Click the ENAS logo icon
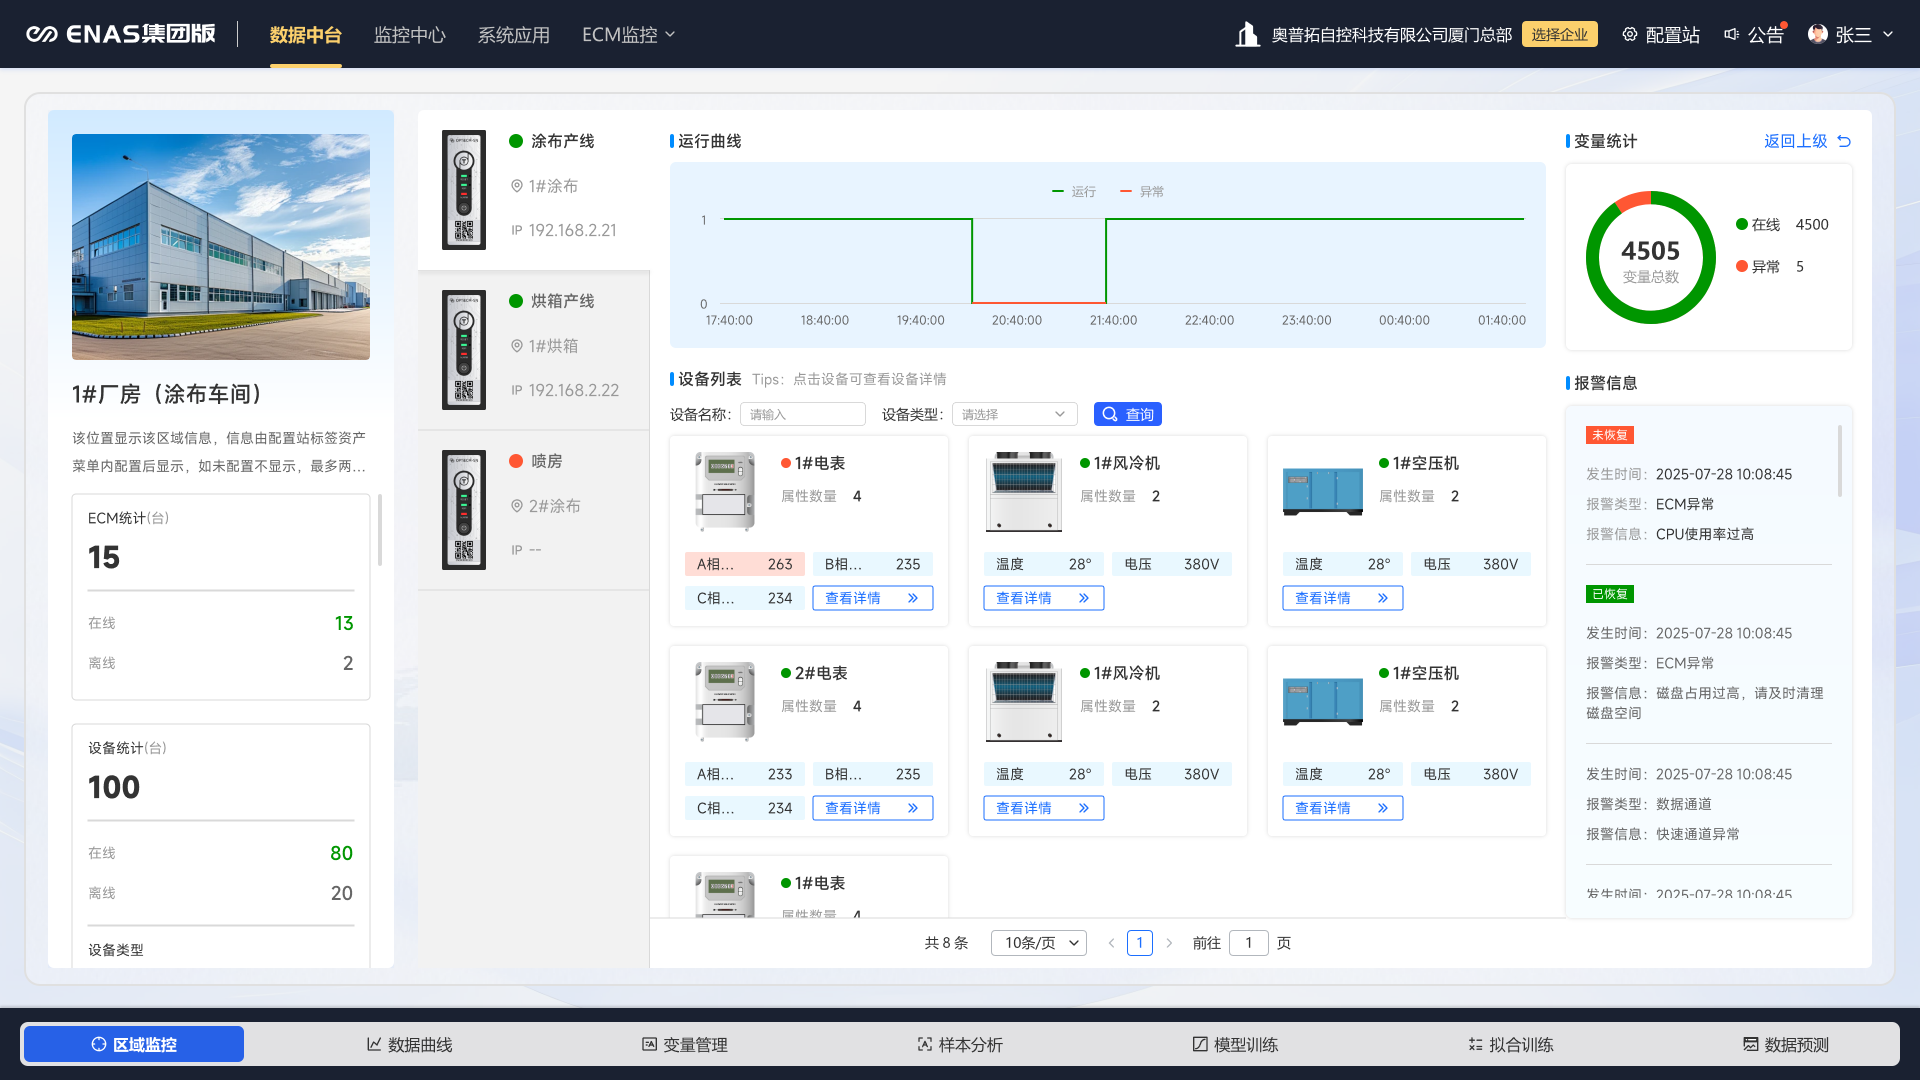 coord(41,35)
